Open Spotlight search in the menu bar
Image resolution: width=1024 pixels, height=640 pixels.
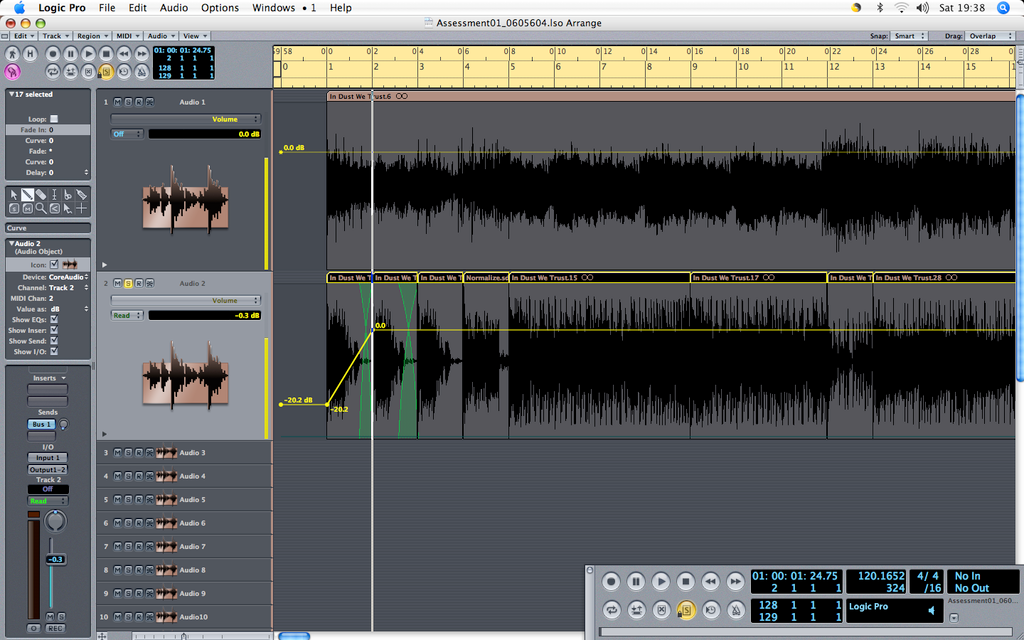1003,8
